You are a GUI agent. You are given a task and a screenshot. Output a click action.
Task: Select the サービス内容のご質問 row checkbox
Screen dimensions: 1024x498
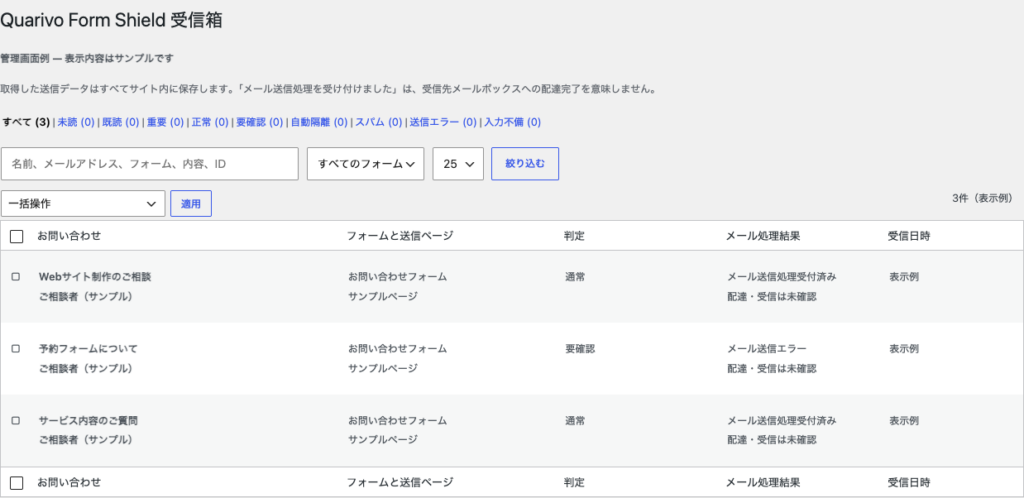[x=16, y=421]
